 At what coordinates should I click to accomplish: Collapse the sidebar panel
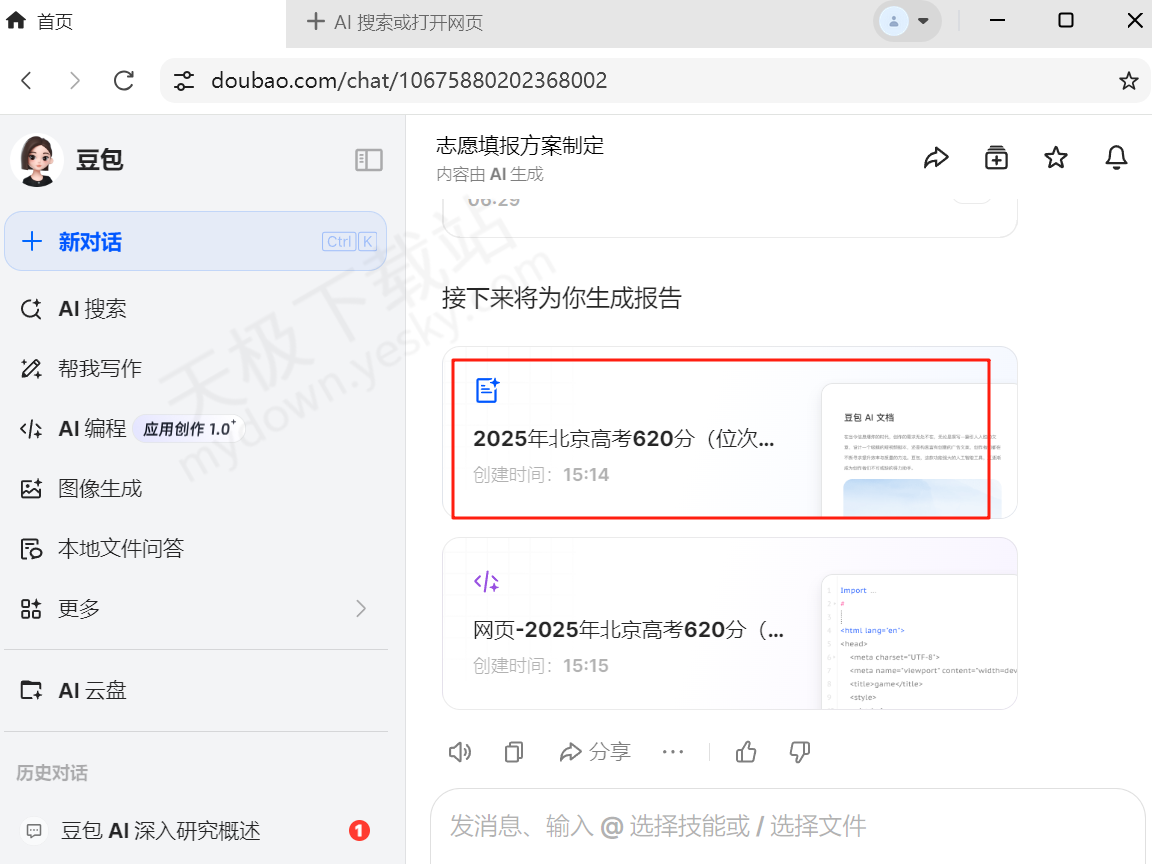[x=369, y=159]
